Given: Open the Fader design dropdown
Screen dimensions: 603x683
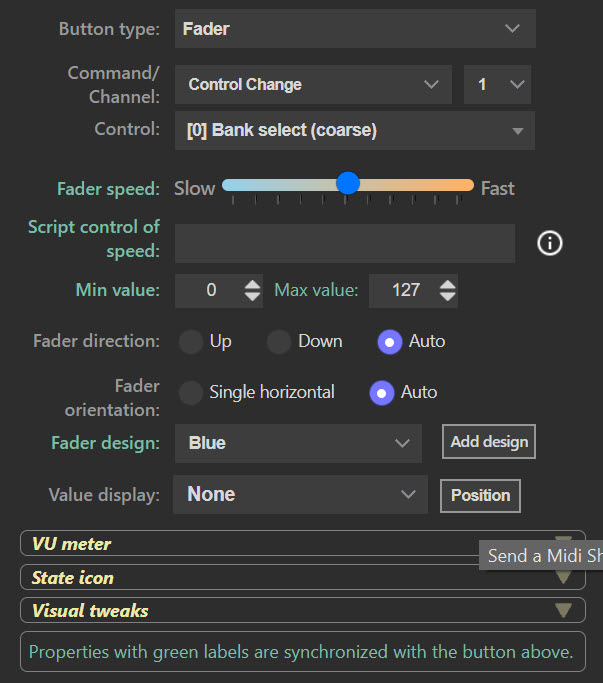Looking at the screenshot, I should 298,443.
